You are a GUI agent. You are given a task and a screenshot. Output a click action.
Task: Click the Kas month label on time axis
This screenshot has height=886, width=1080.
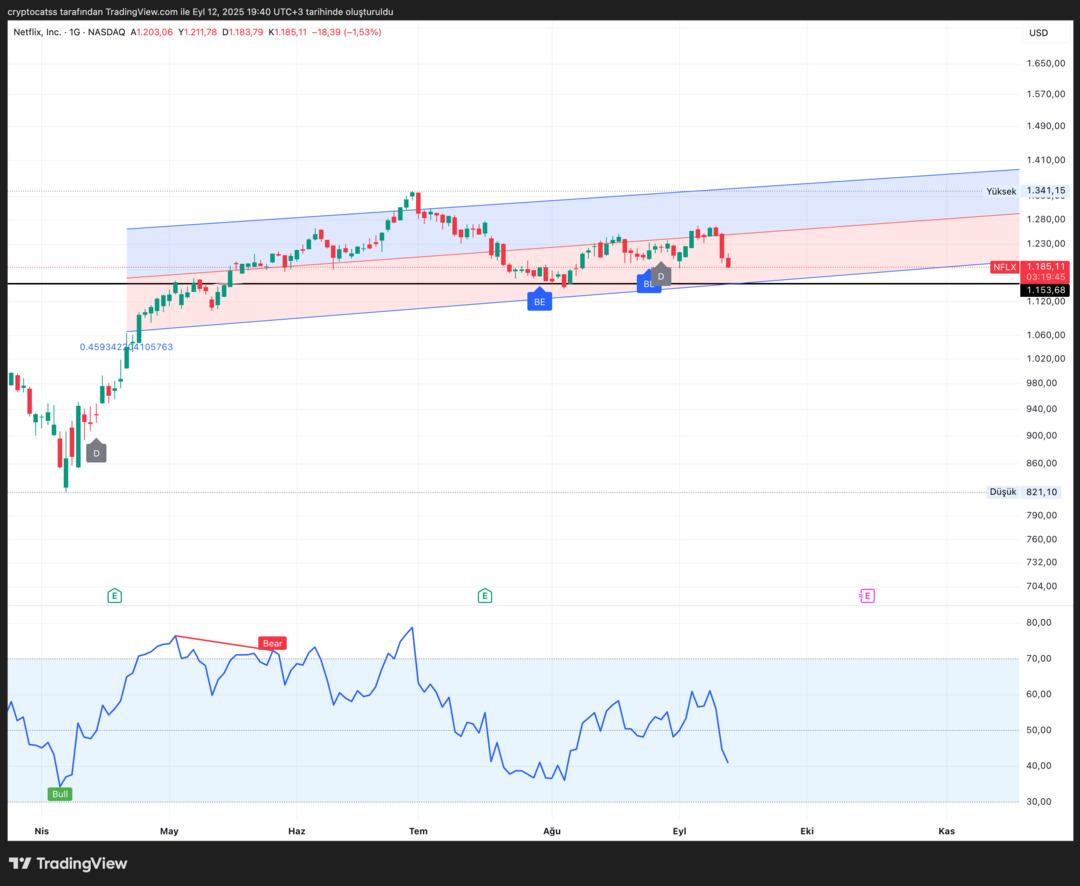(x=946, y=831)
